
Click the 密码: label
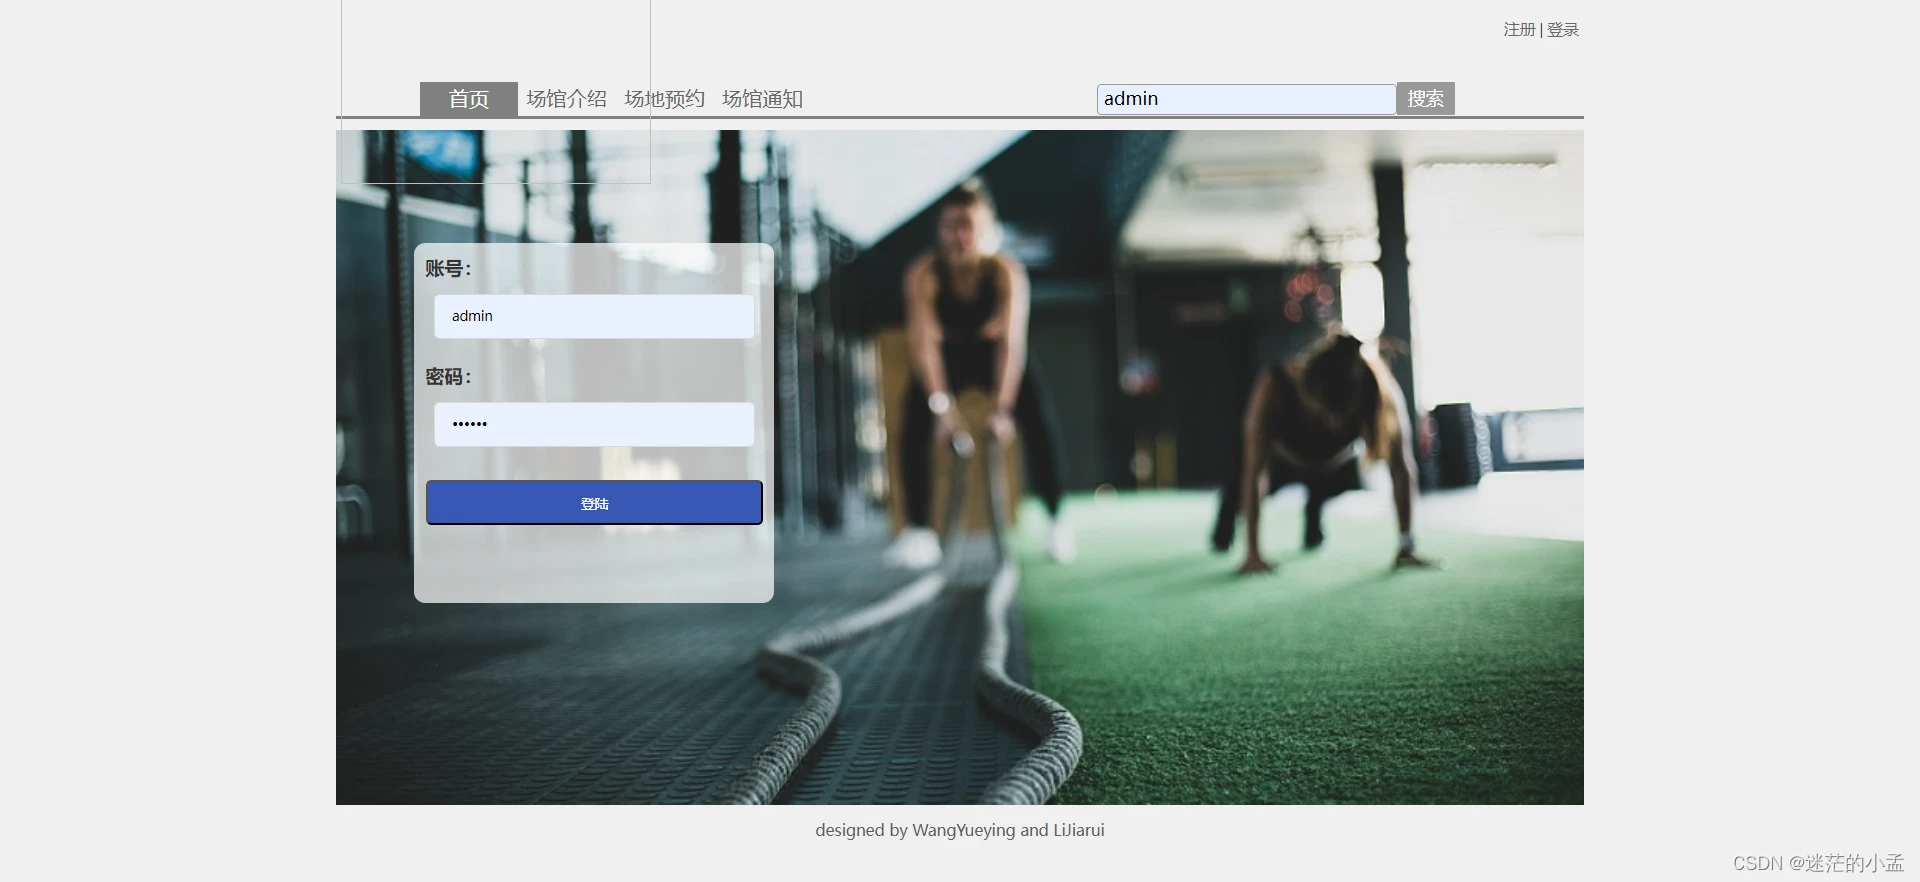pos(448,376)
